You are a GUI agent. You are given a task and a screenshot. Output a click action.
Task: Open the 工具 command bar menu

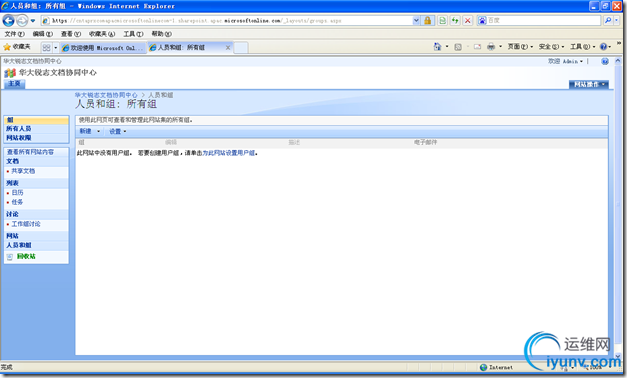coord(583,47)
